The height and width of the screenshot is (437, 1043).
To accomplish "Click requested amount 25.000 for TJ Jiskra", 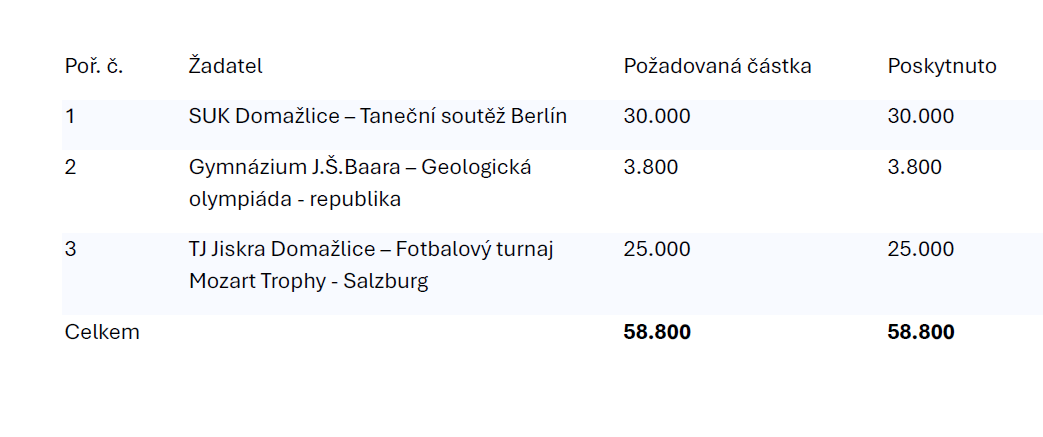I will click(x=657, y=249).
